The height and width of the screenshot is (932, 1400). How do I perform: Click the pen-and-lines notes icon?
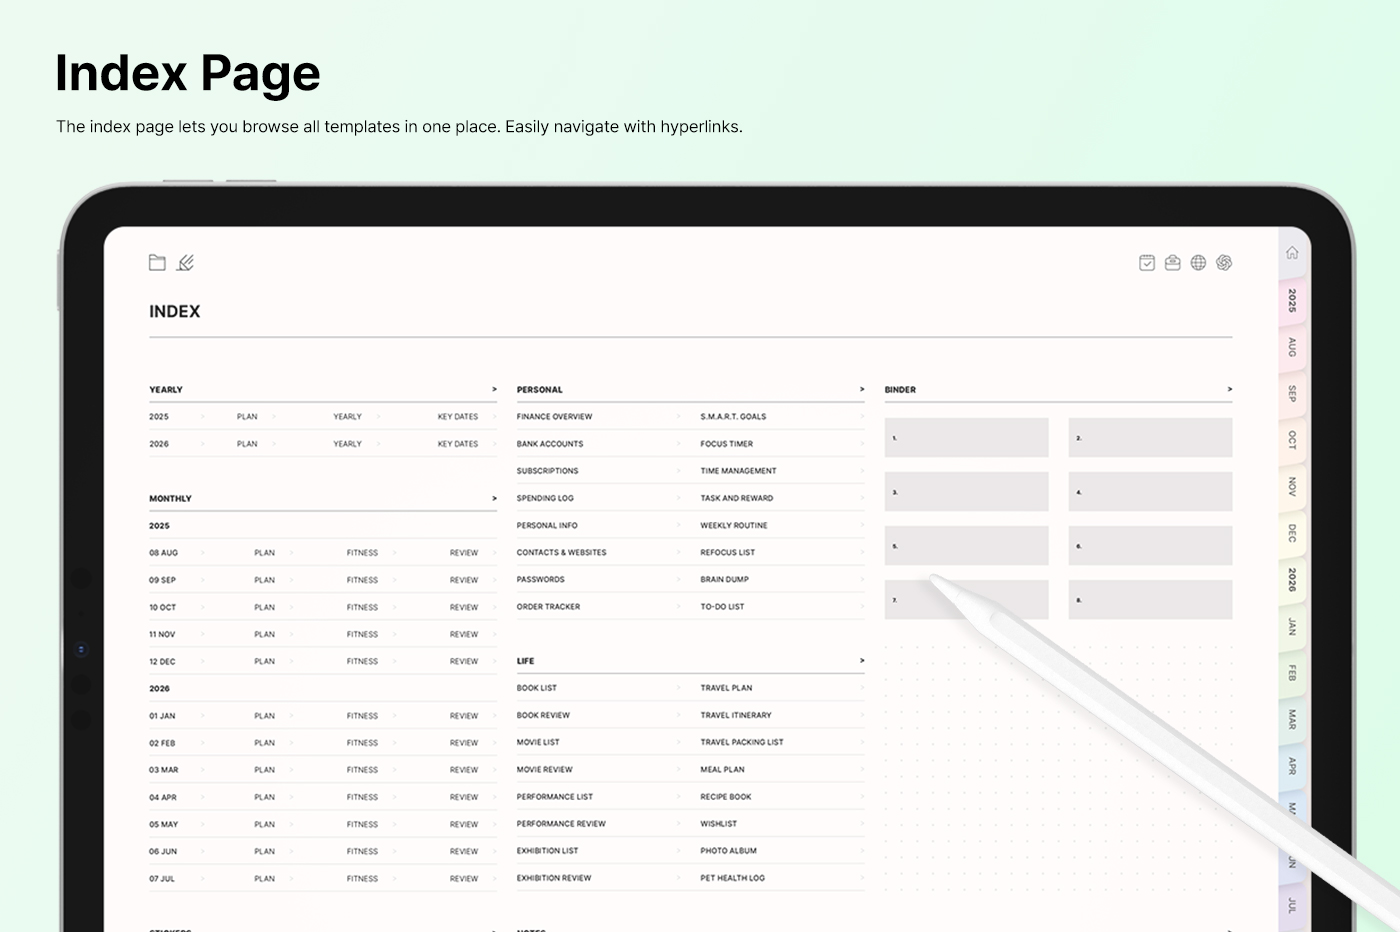185,263
